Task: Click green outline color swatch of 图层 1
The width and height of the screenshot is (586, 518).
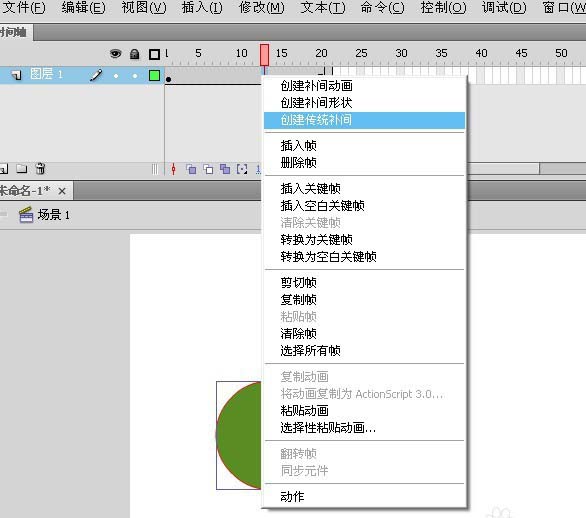Action: 154,75
